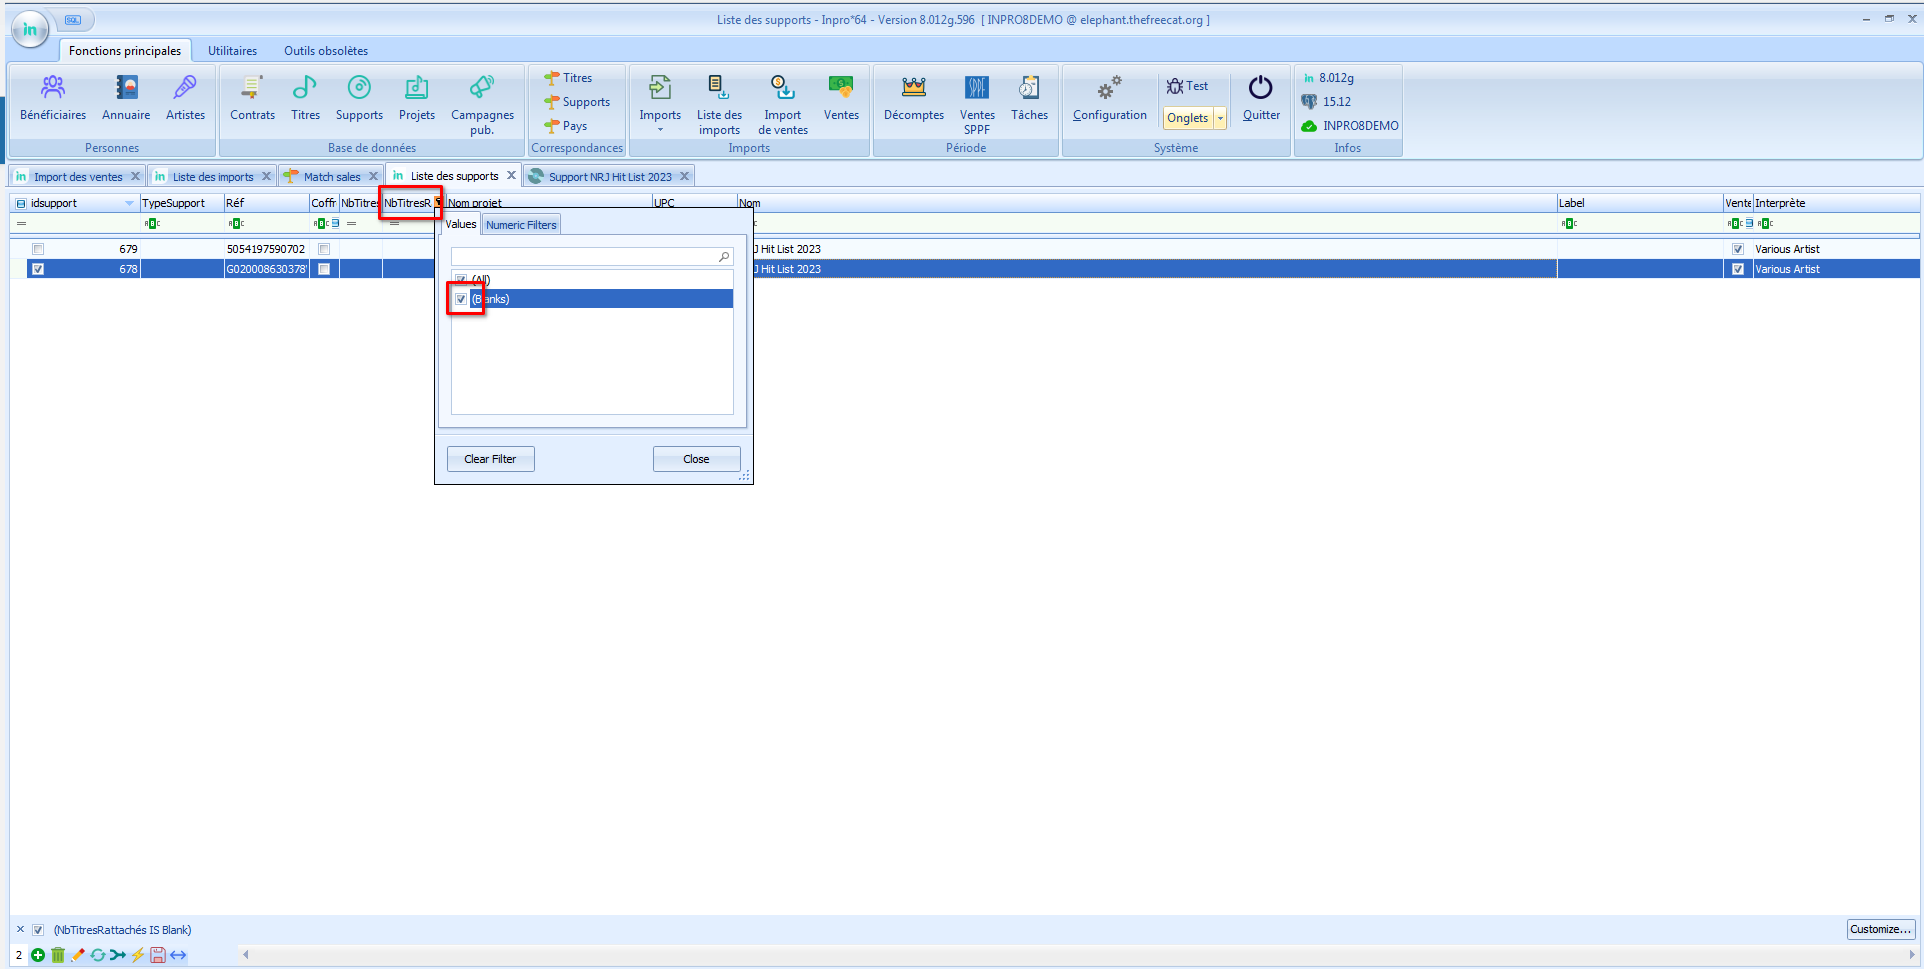This screenshot has height=969, width=1924.
Task: Open the Utilitaires ribbon tab
Action: point(232,51)
